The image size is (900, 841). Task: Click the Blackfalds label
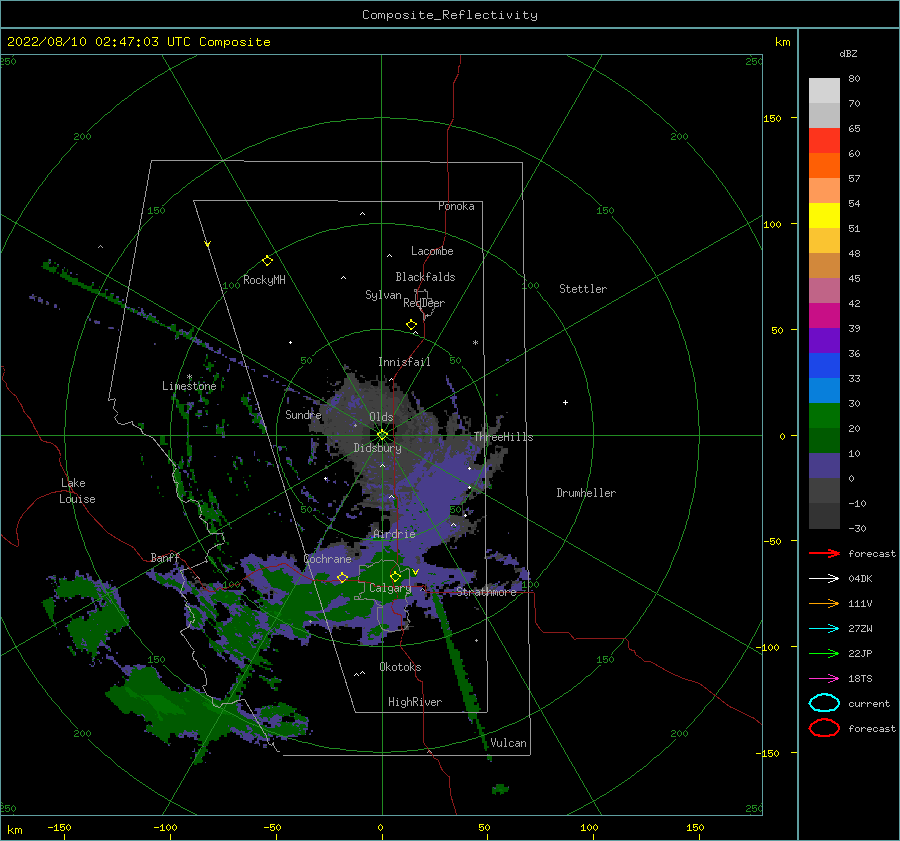[x=425, y=277]
